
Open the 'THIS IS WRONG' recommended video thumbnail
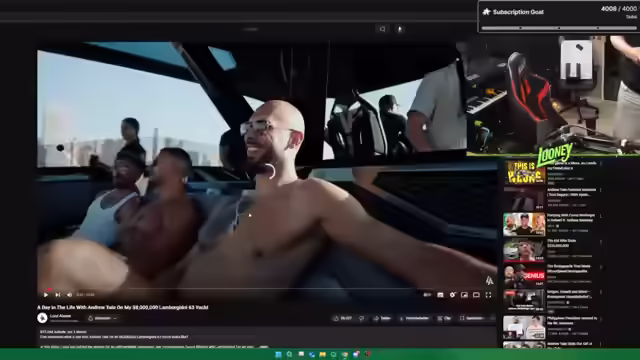coord(524,173)
